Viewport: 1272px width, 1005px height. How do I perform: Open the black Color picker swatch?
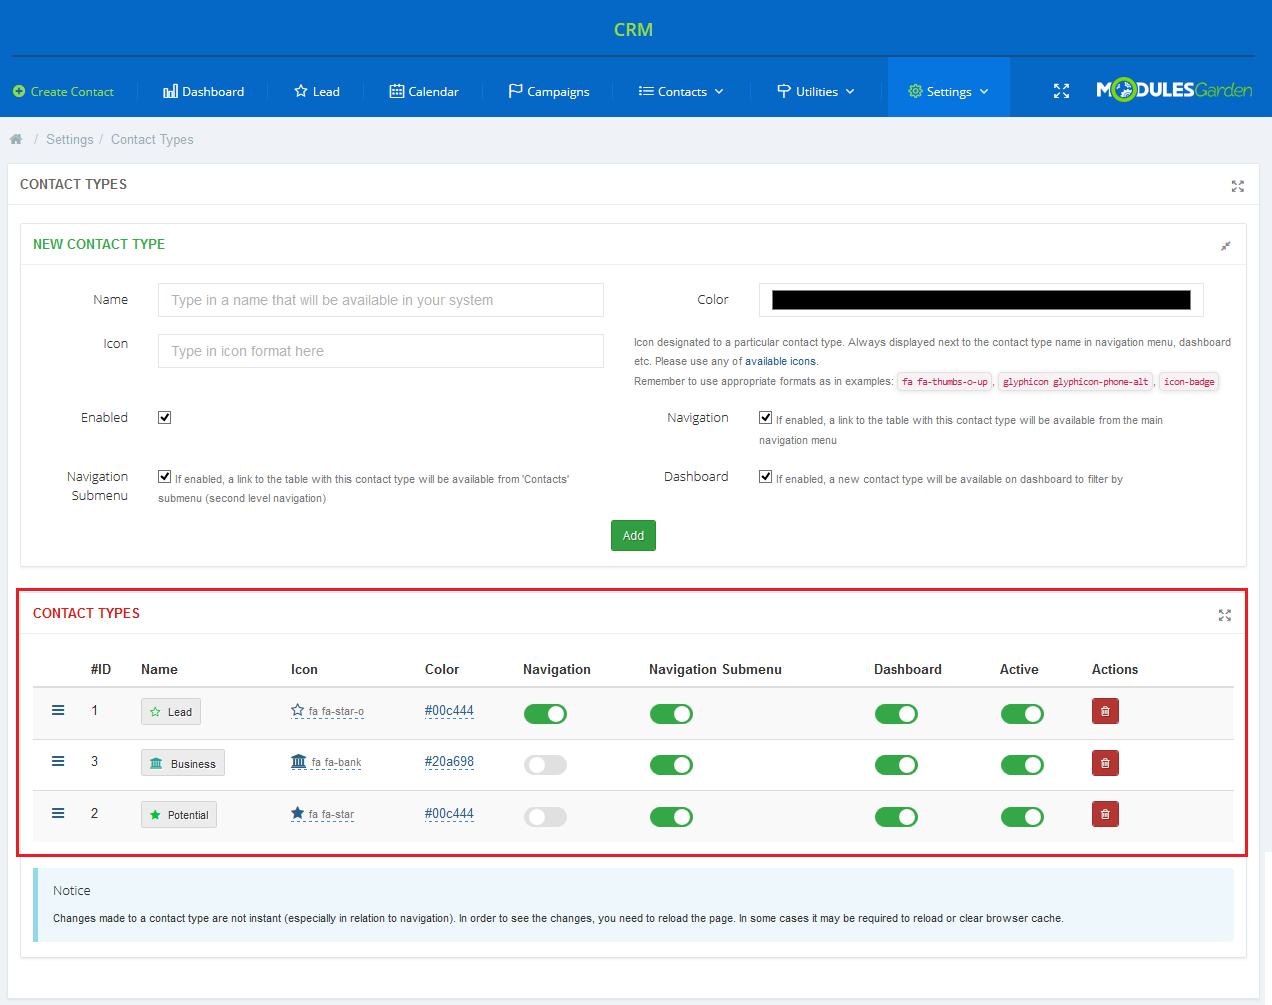tap(981, 300)
